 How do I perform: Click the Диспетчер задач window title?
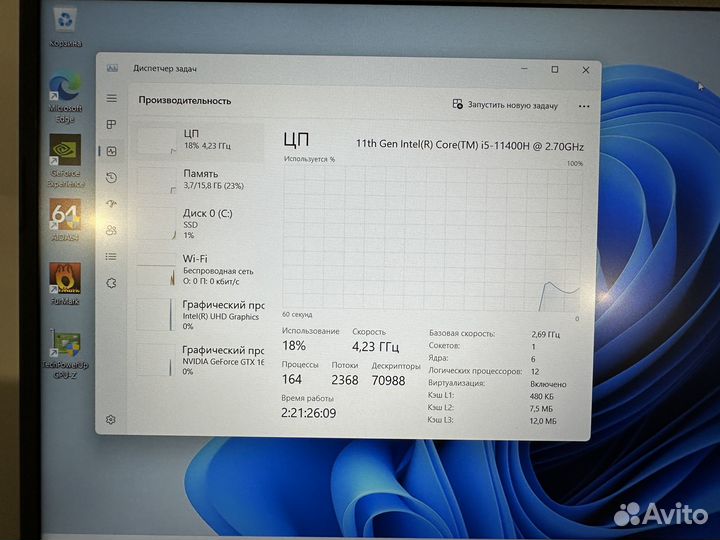tap(164, 68)
